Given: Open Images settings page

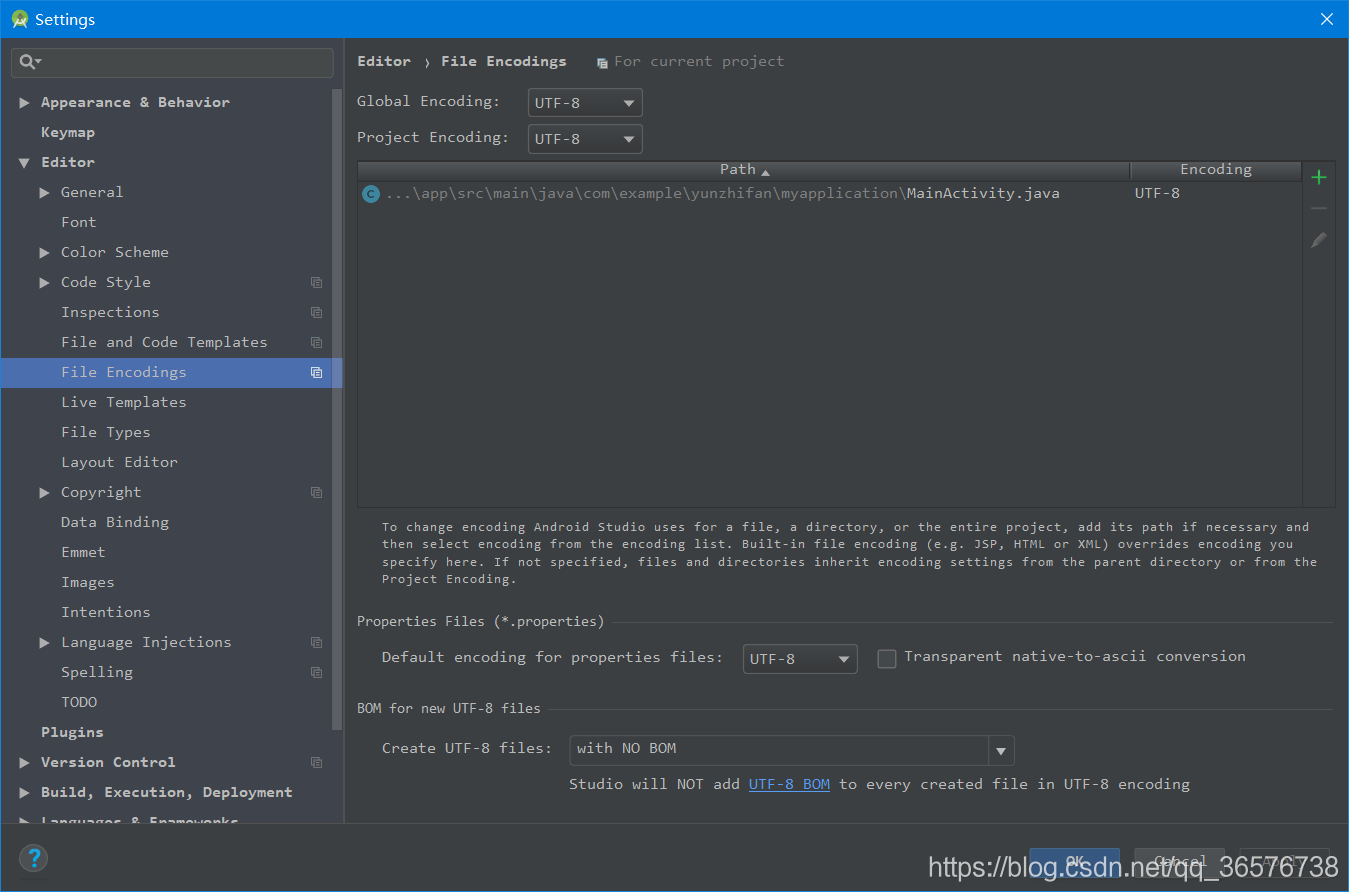Looking at the screenshot, I should point(88,582).
